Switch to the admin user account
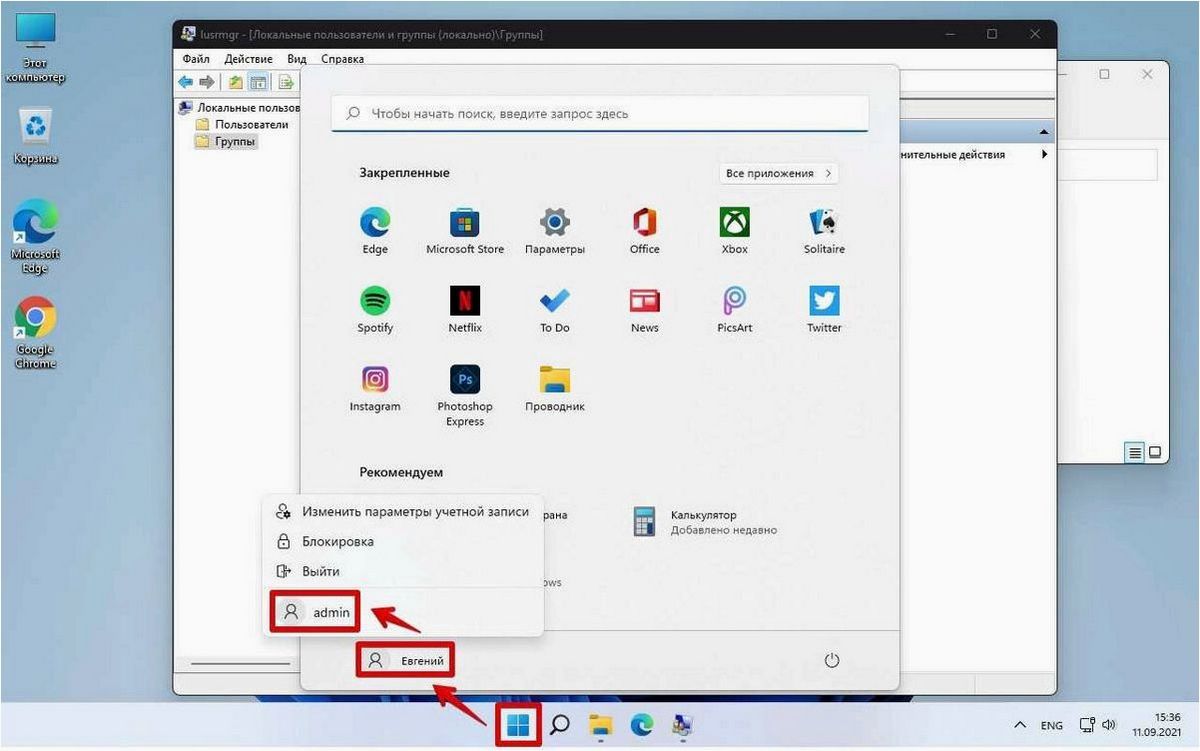 point(315,612)
